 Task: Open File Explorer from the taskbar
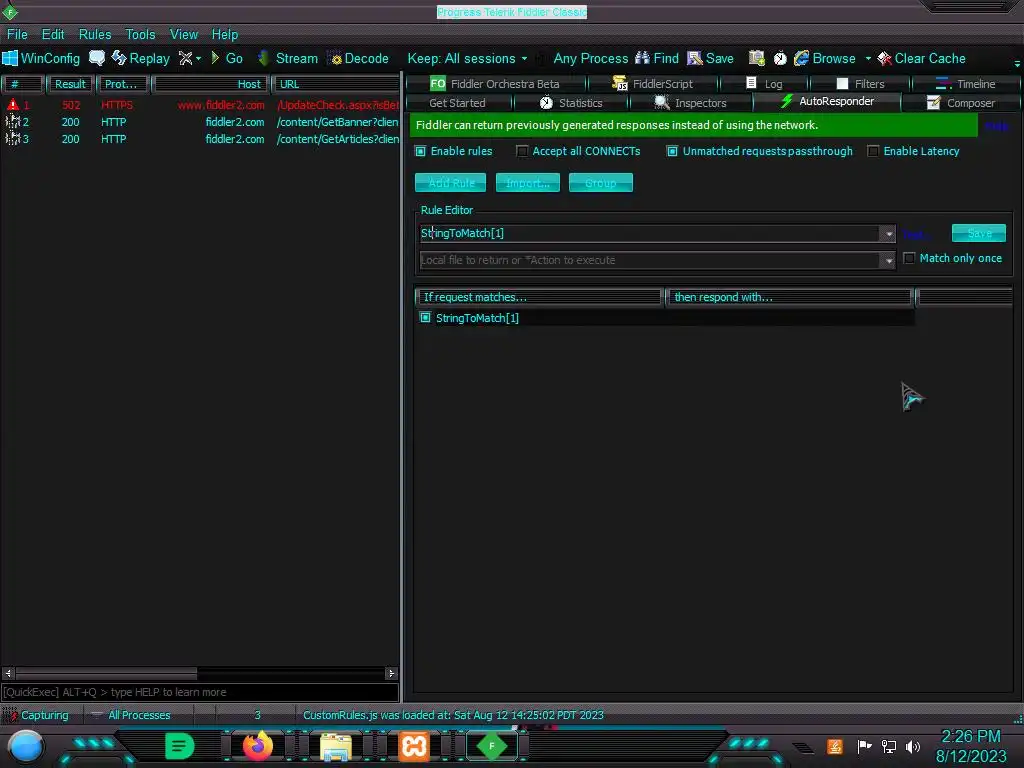click(x=335, y=746)
